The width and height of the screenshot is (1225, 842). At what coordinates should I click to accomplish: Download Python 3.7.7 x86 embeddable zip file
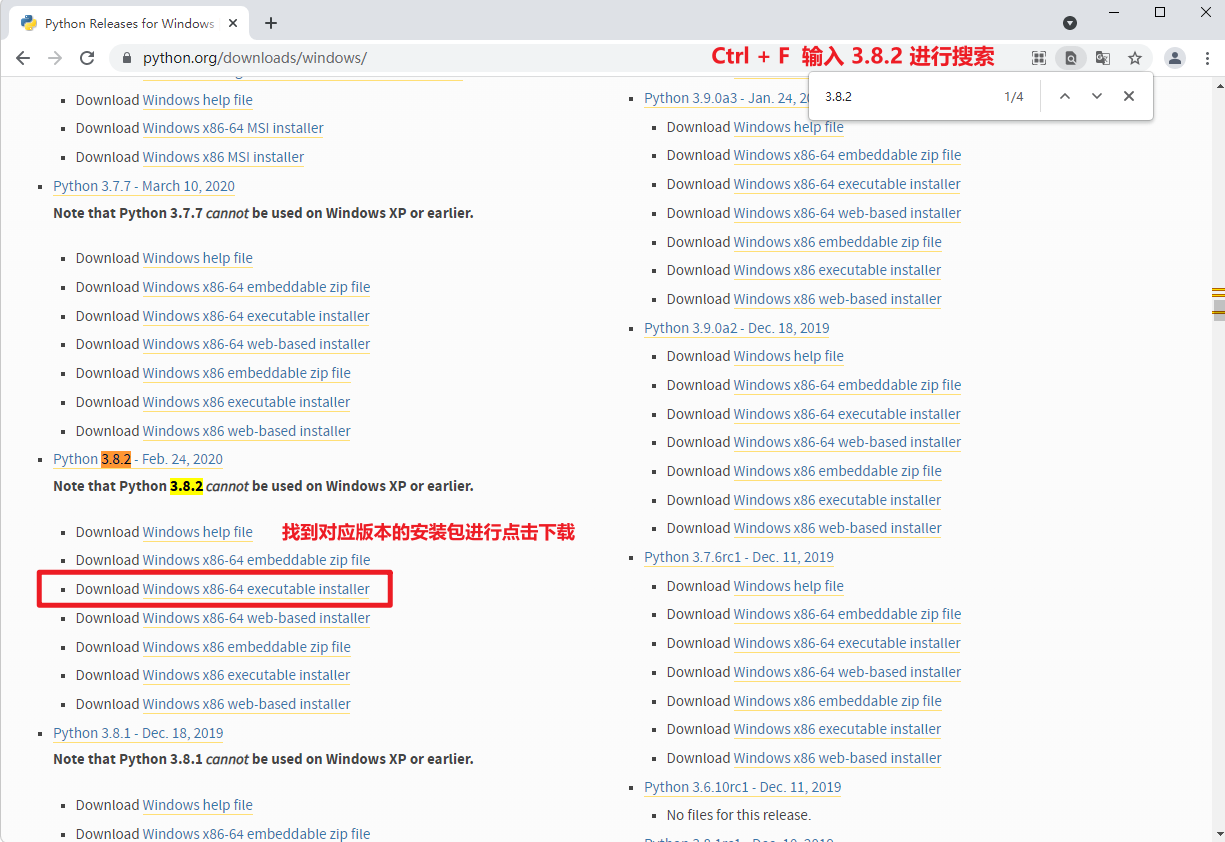pyautogui.click(x=247, y=373)
